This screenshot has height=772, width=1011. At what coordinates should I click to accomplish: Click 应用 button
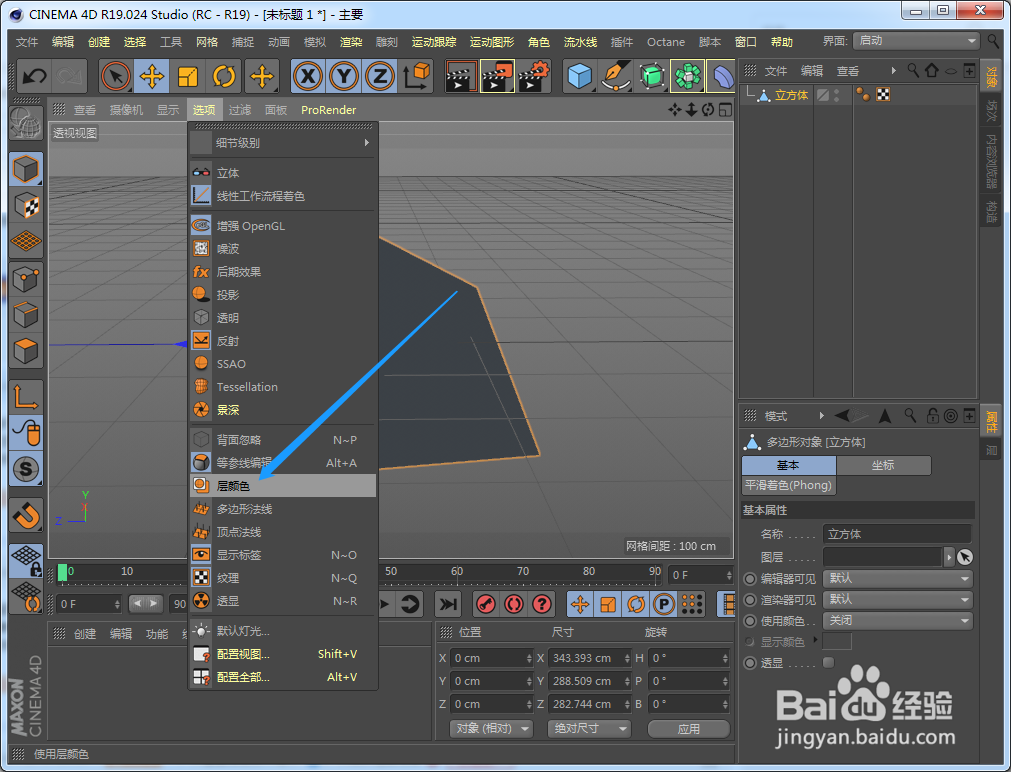point(689,729)
